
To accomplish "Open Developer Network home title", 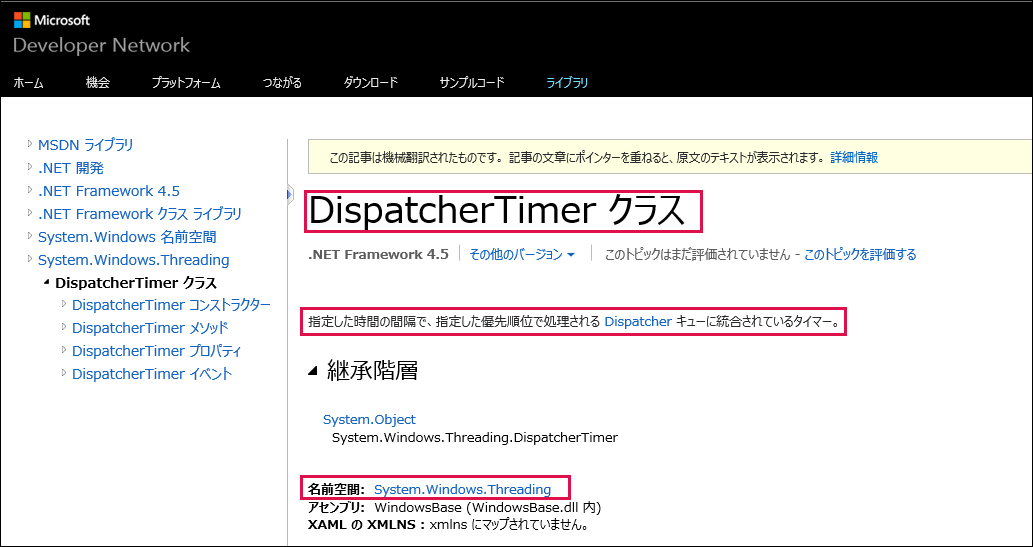I will (101, 45).
